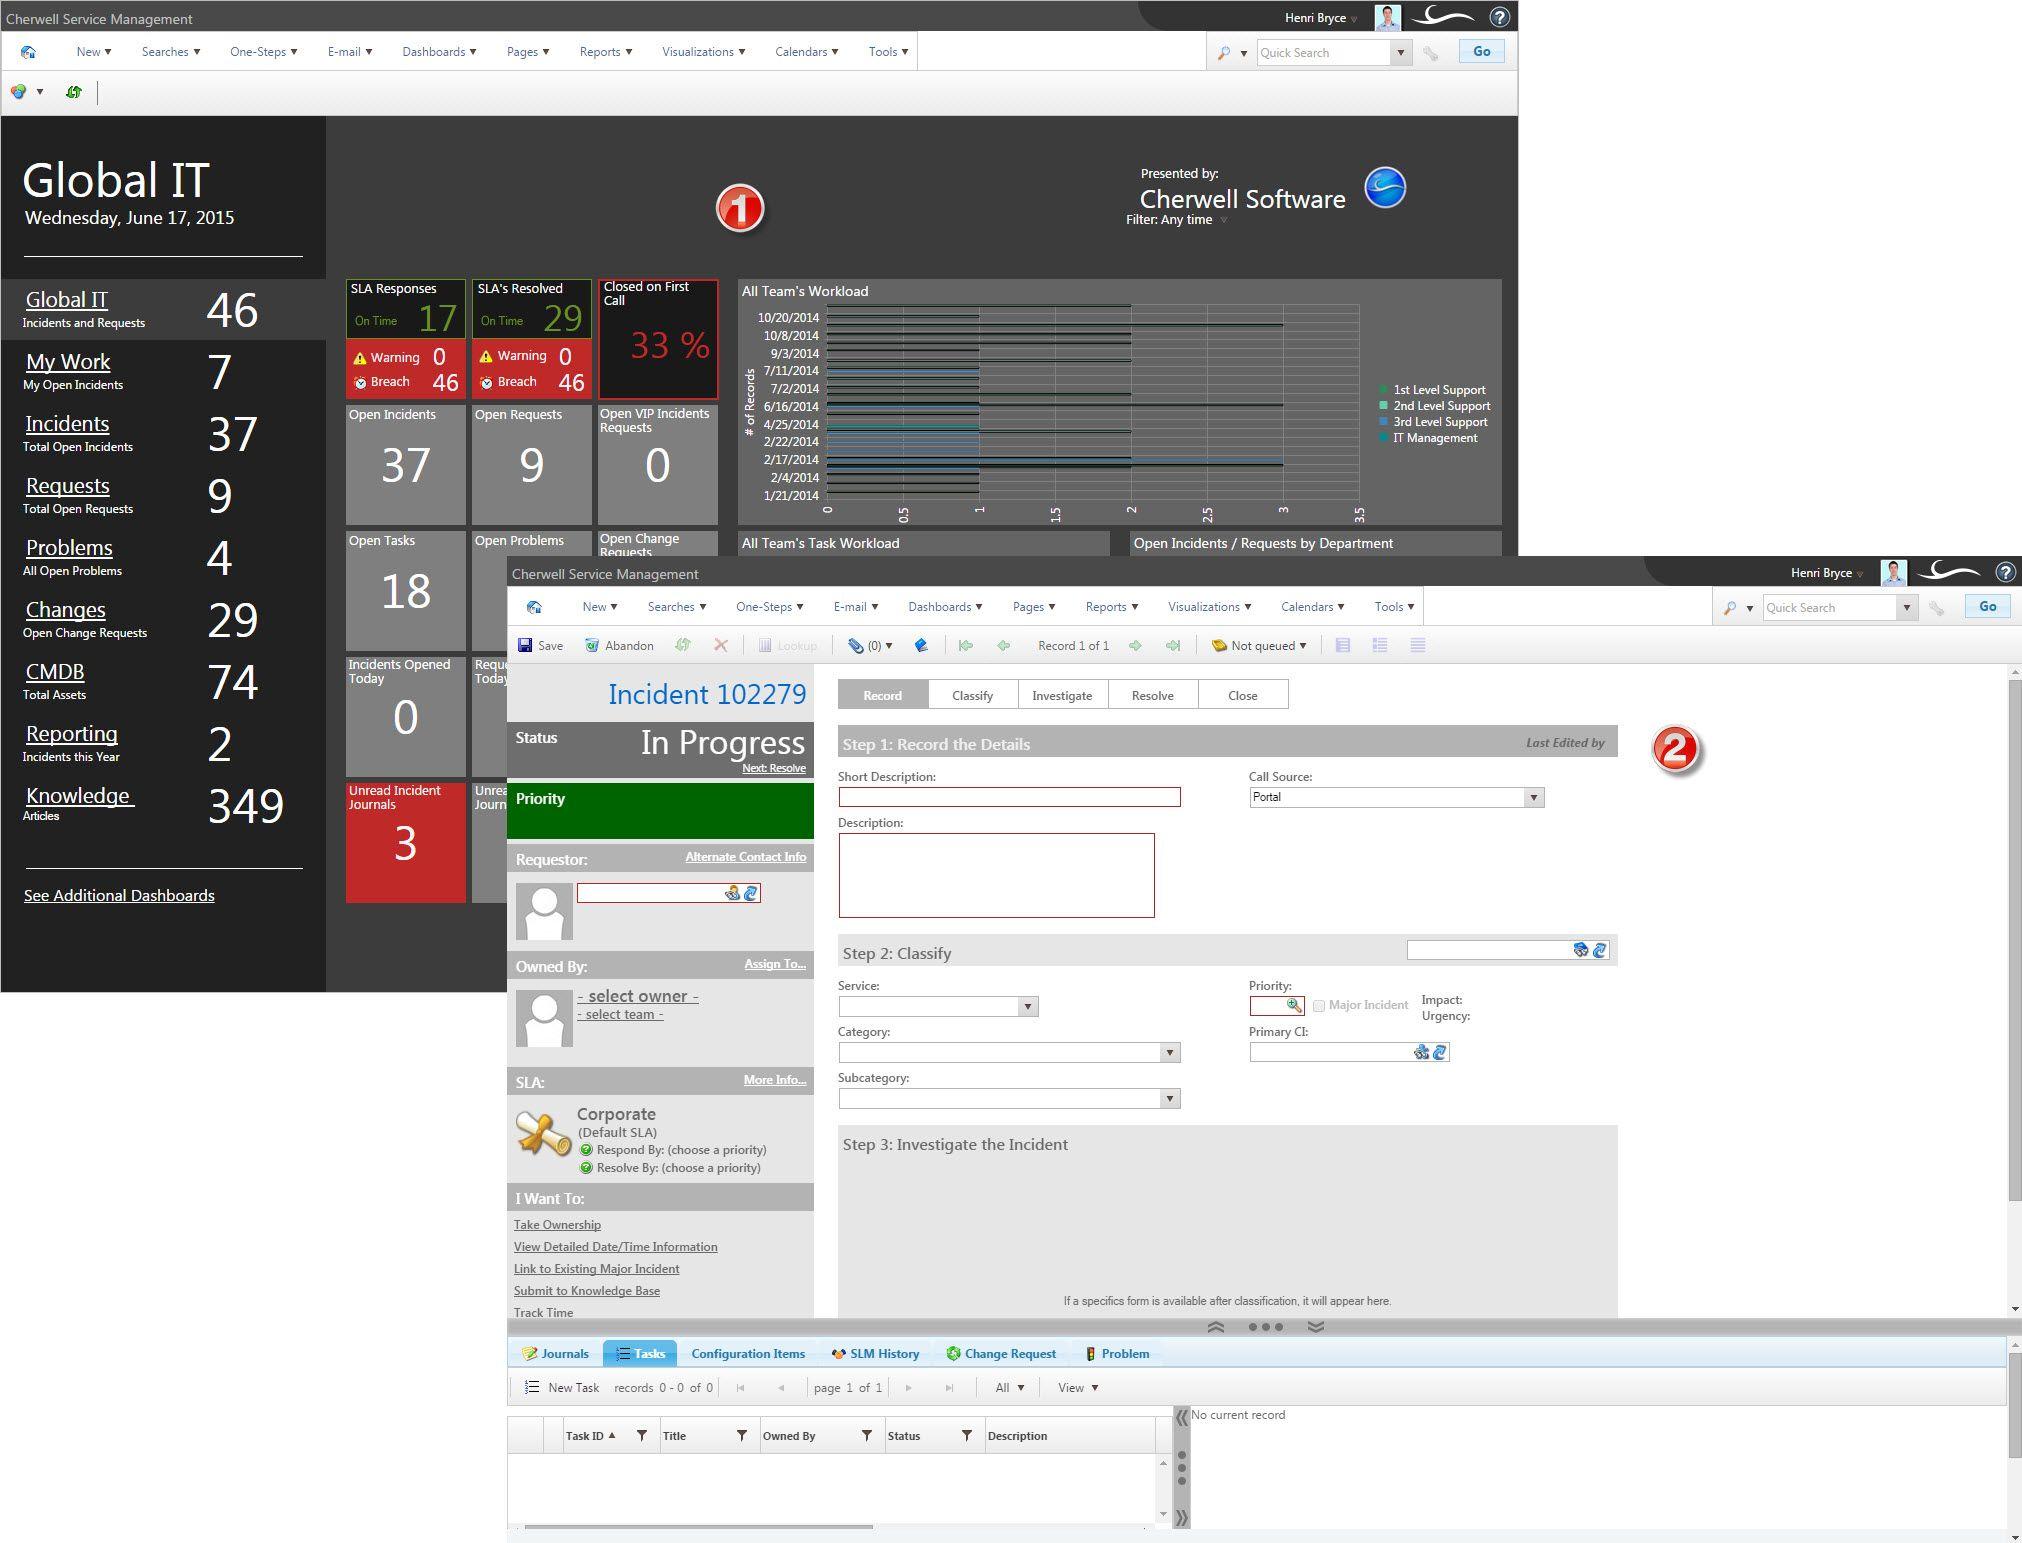This screenshot has height=1543, width=2022.
Task: Click home icon in the dashboard window menu bar
Action: coord(28,52)
